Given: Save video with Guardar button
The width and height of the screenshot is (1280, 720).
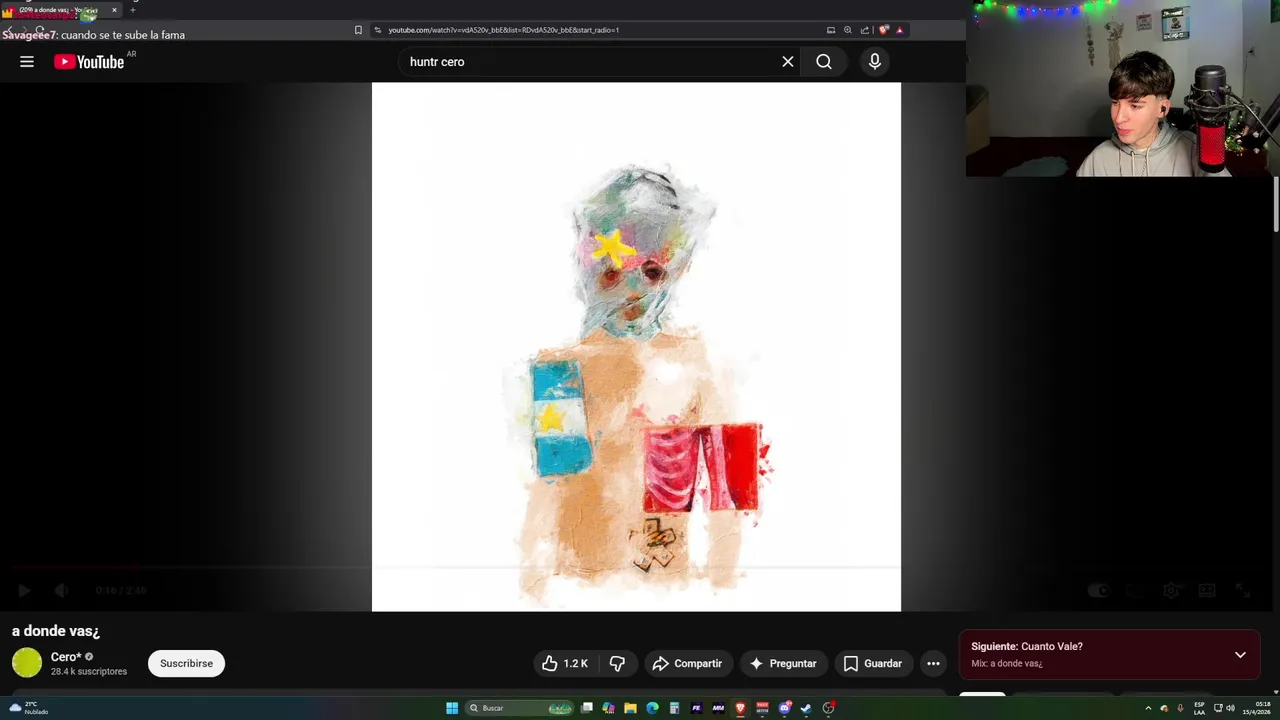Looking at the screenshot, I should point(872,663).
